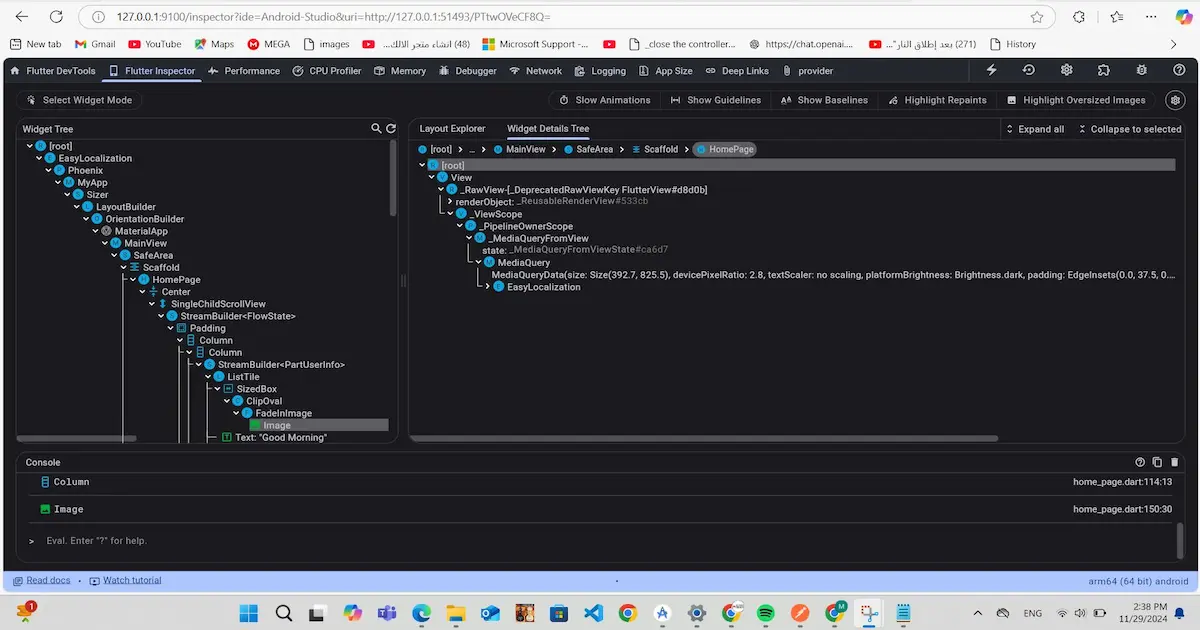This screenshot has height=630, width=1200.
Task: Click the hot restart icon
Action: [1028, 70]
